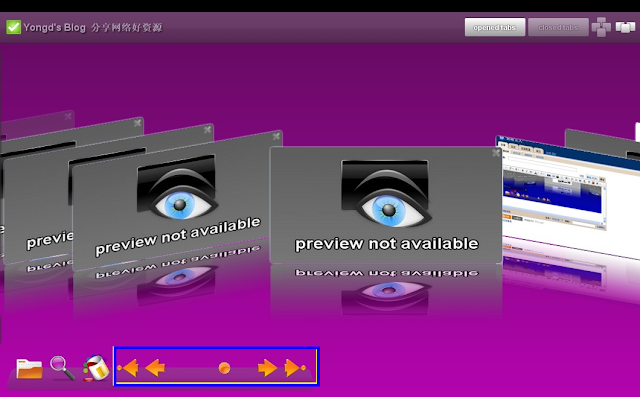Viewport: 640px width, 397px height.
Task: Select the overlapping pages carousel layout icon
Action: (x=625, y=27)
